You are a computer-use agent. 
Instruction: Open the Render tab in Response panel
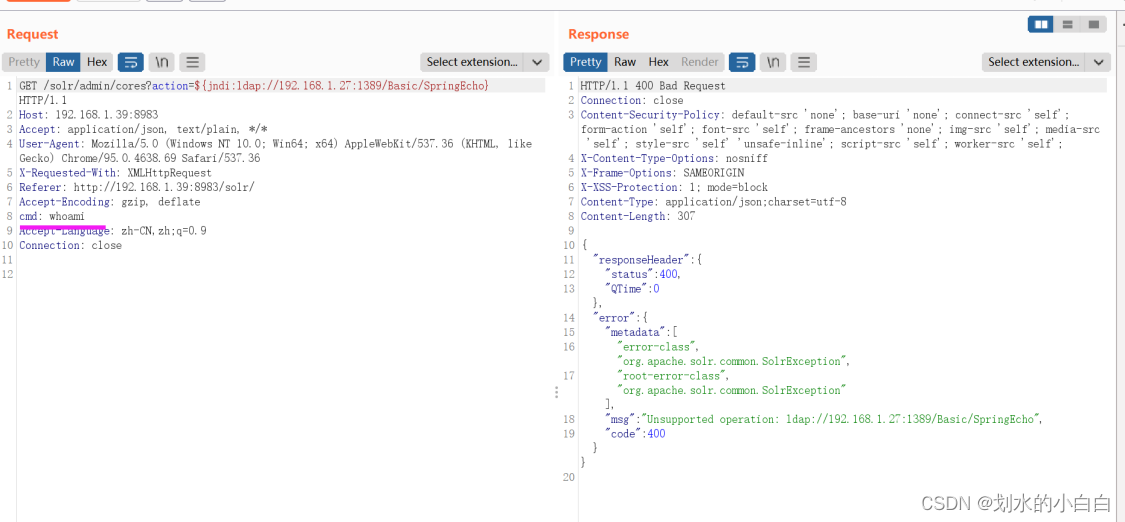point(700,62)
